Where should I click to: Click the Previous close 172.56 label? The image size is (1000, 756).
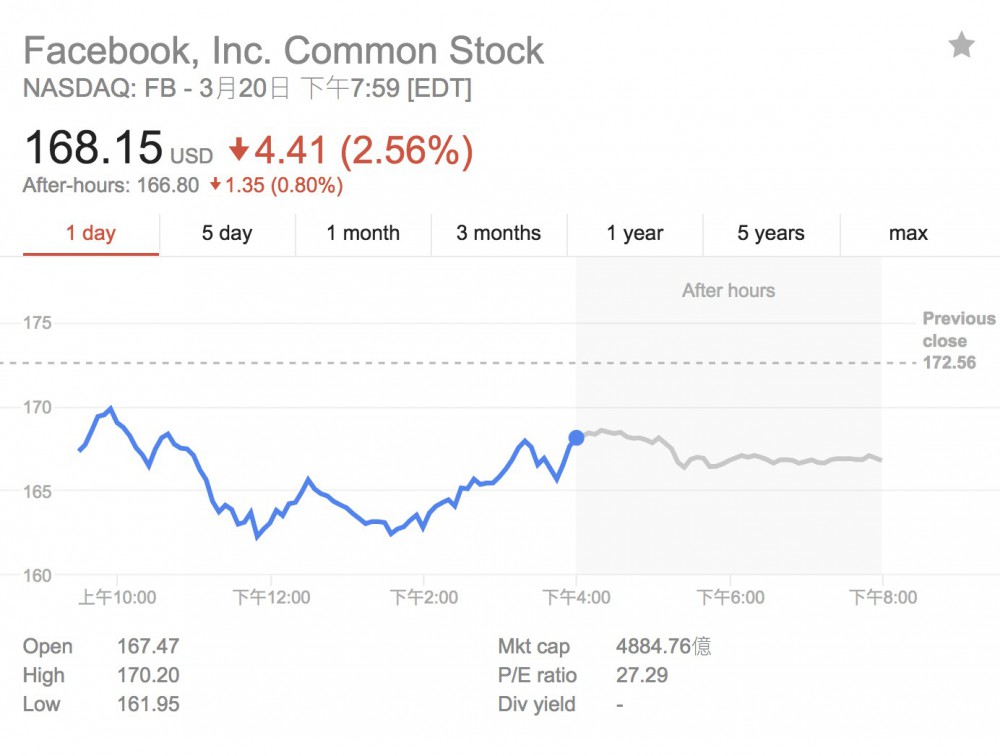pos(958,341)
